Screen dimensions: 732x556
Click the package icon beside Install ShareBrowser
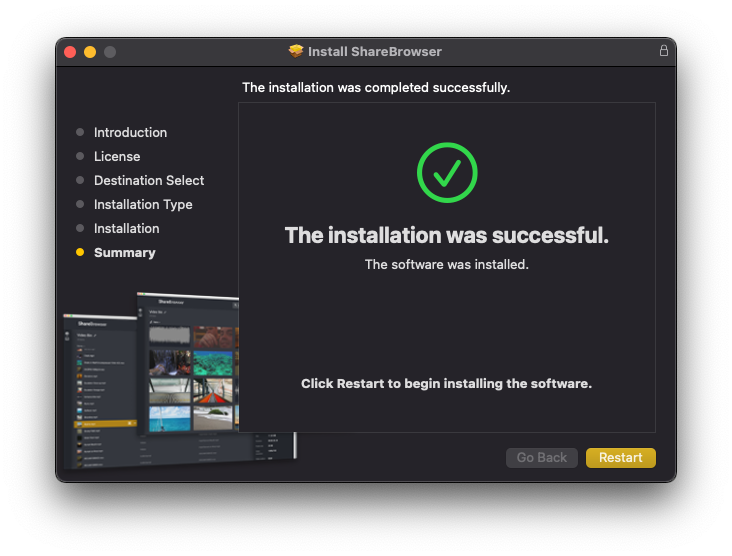(x=296, y=51)
